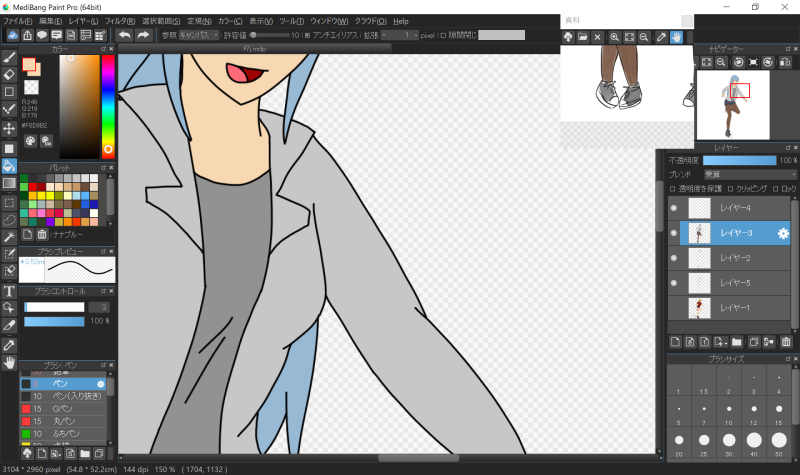Enable the クリッピング checkbox
The height and width of the screenshot is (475, 800).
[x=730, y=188]
